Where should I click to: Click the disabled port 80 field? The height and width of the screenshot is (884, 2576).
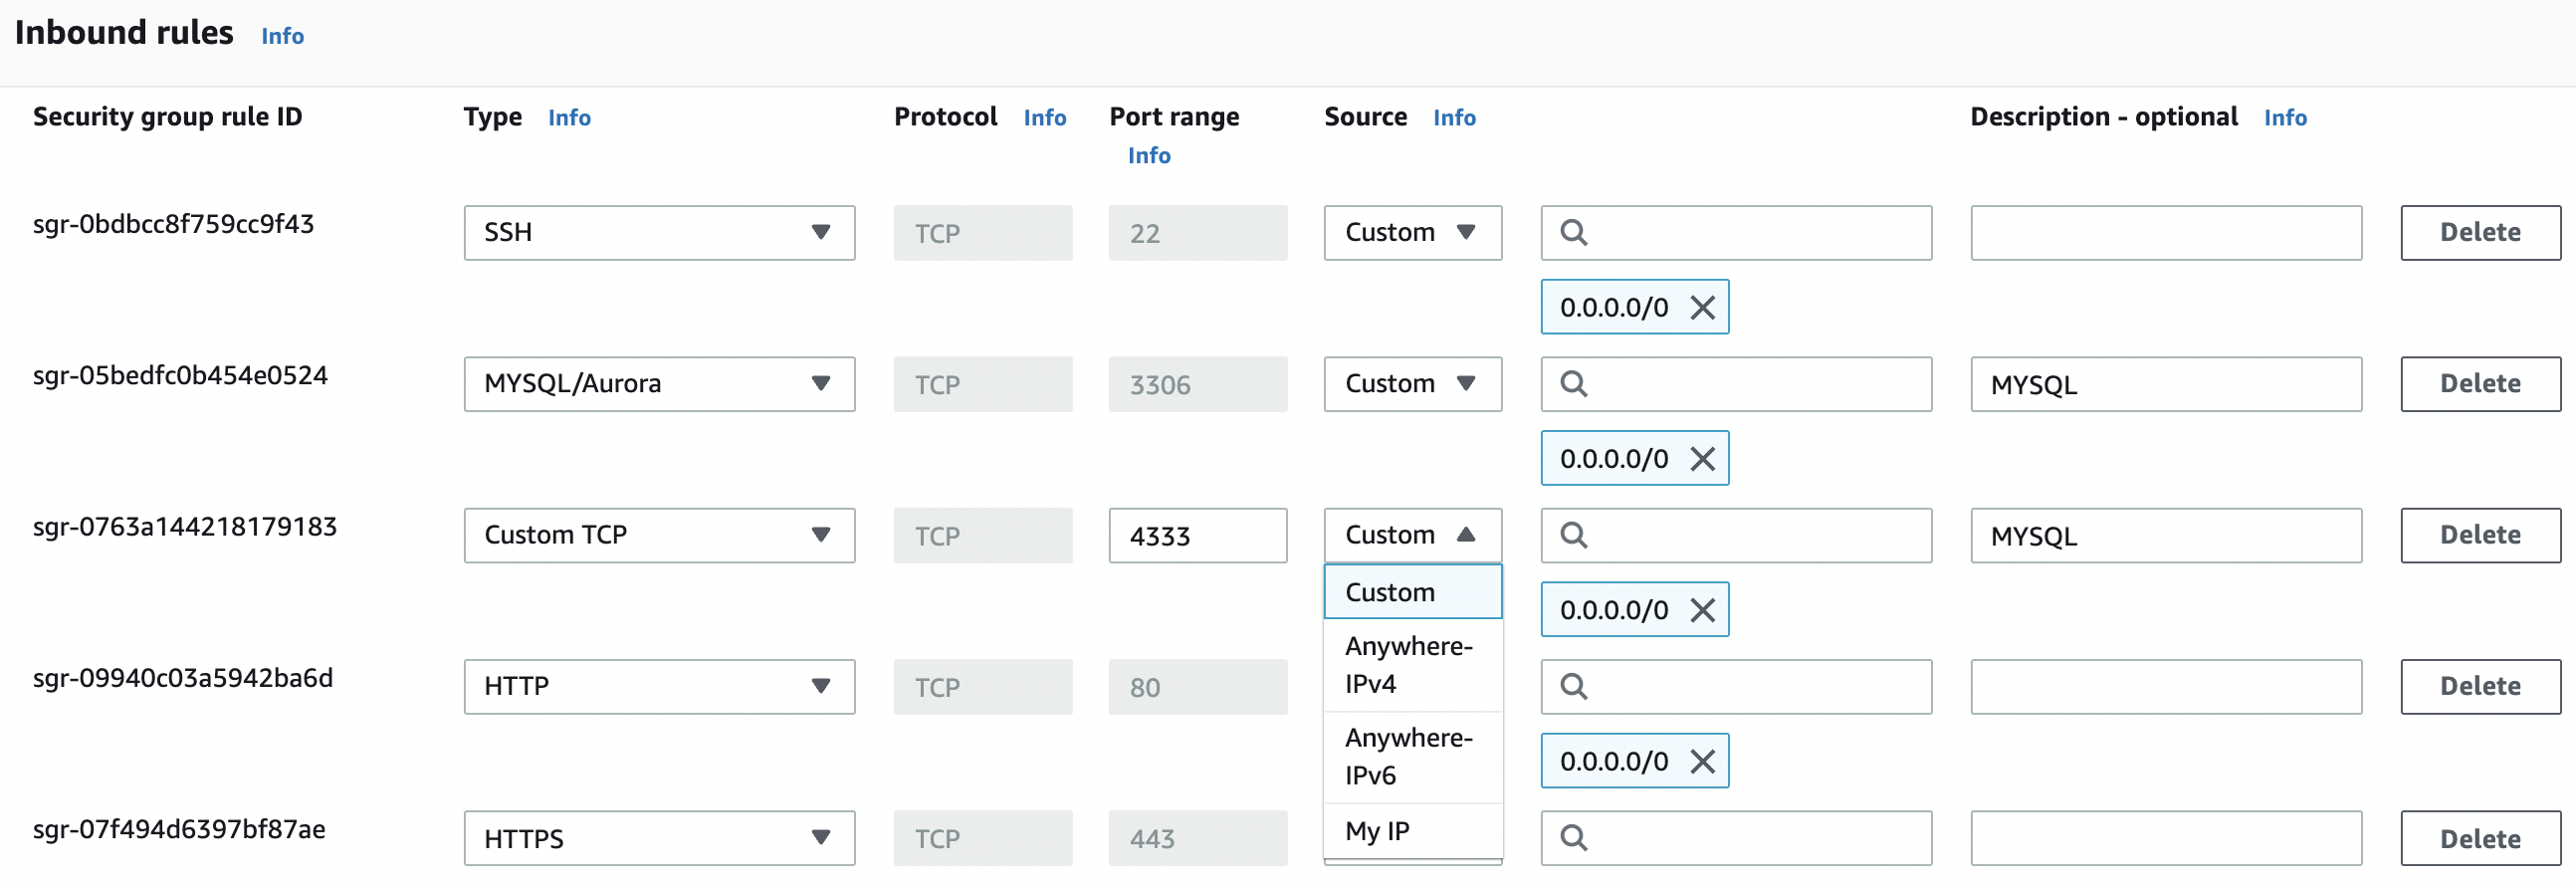coord(1198,687)
